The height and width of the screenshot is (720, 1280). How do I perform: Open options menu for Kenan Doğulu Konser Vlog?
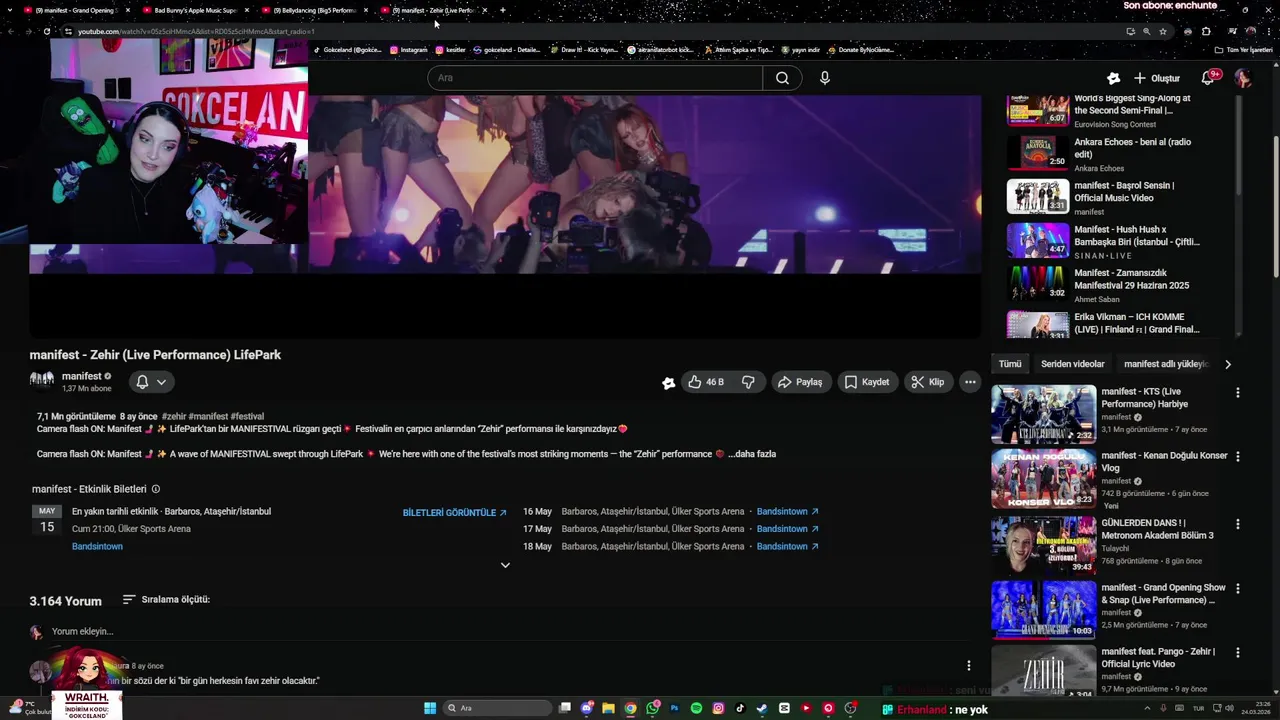(1237, 457)
